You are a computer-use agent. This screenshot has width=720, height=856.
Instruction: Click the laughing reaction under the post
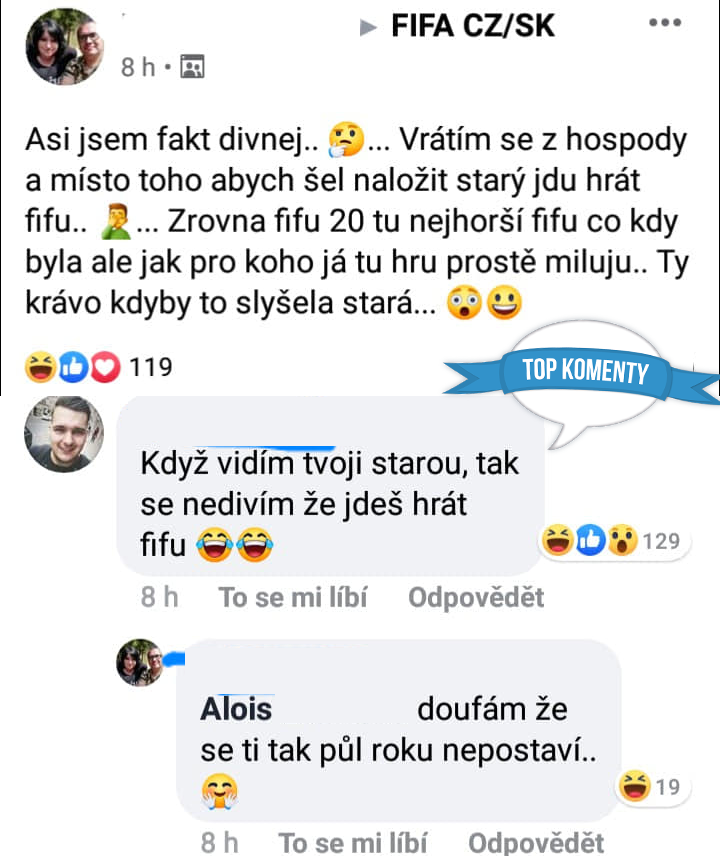pos(41,367)
